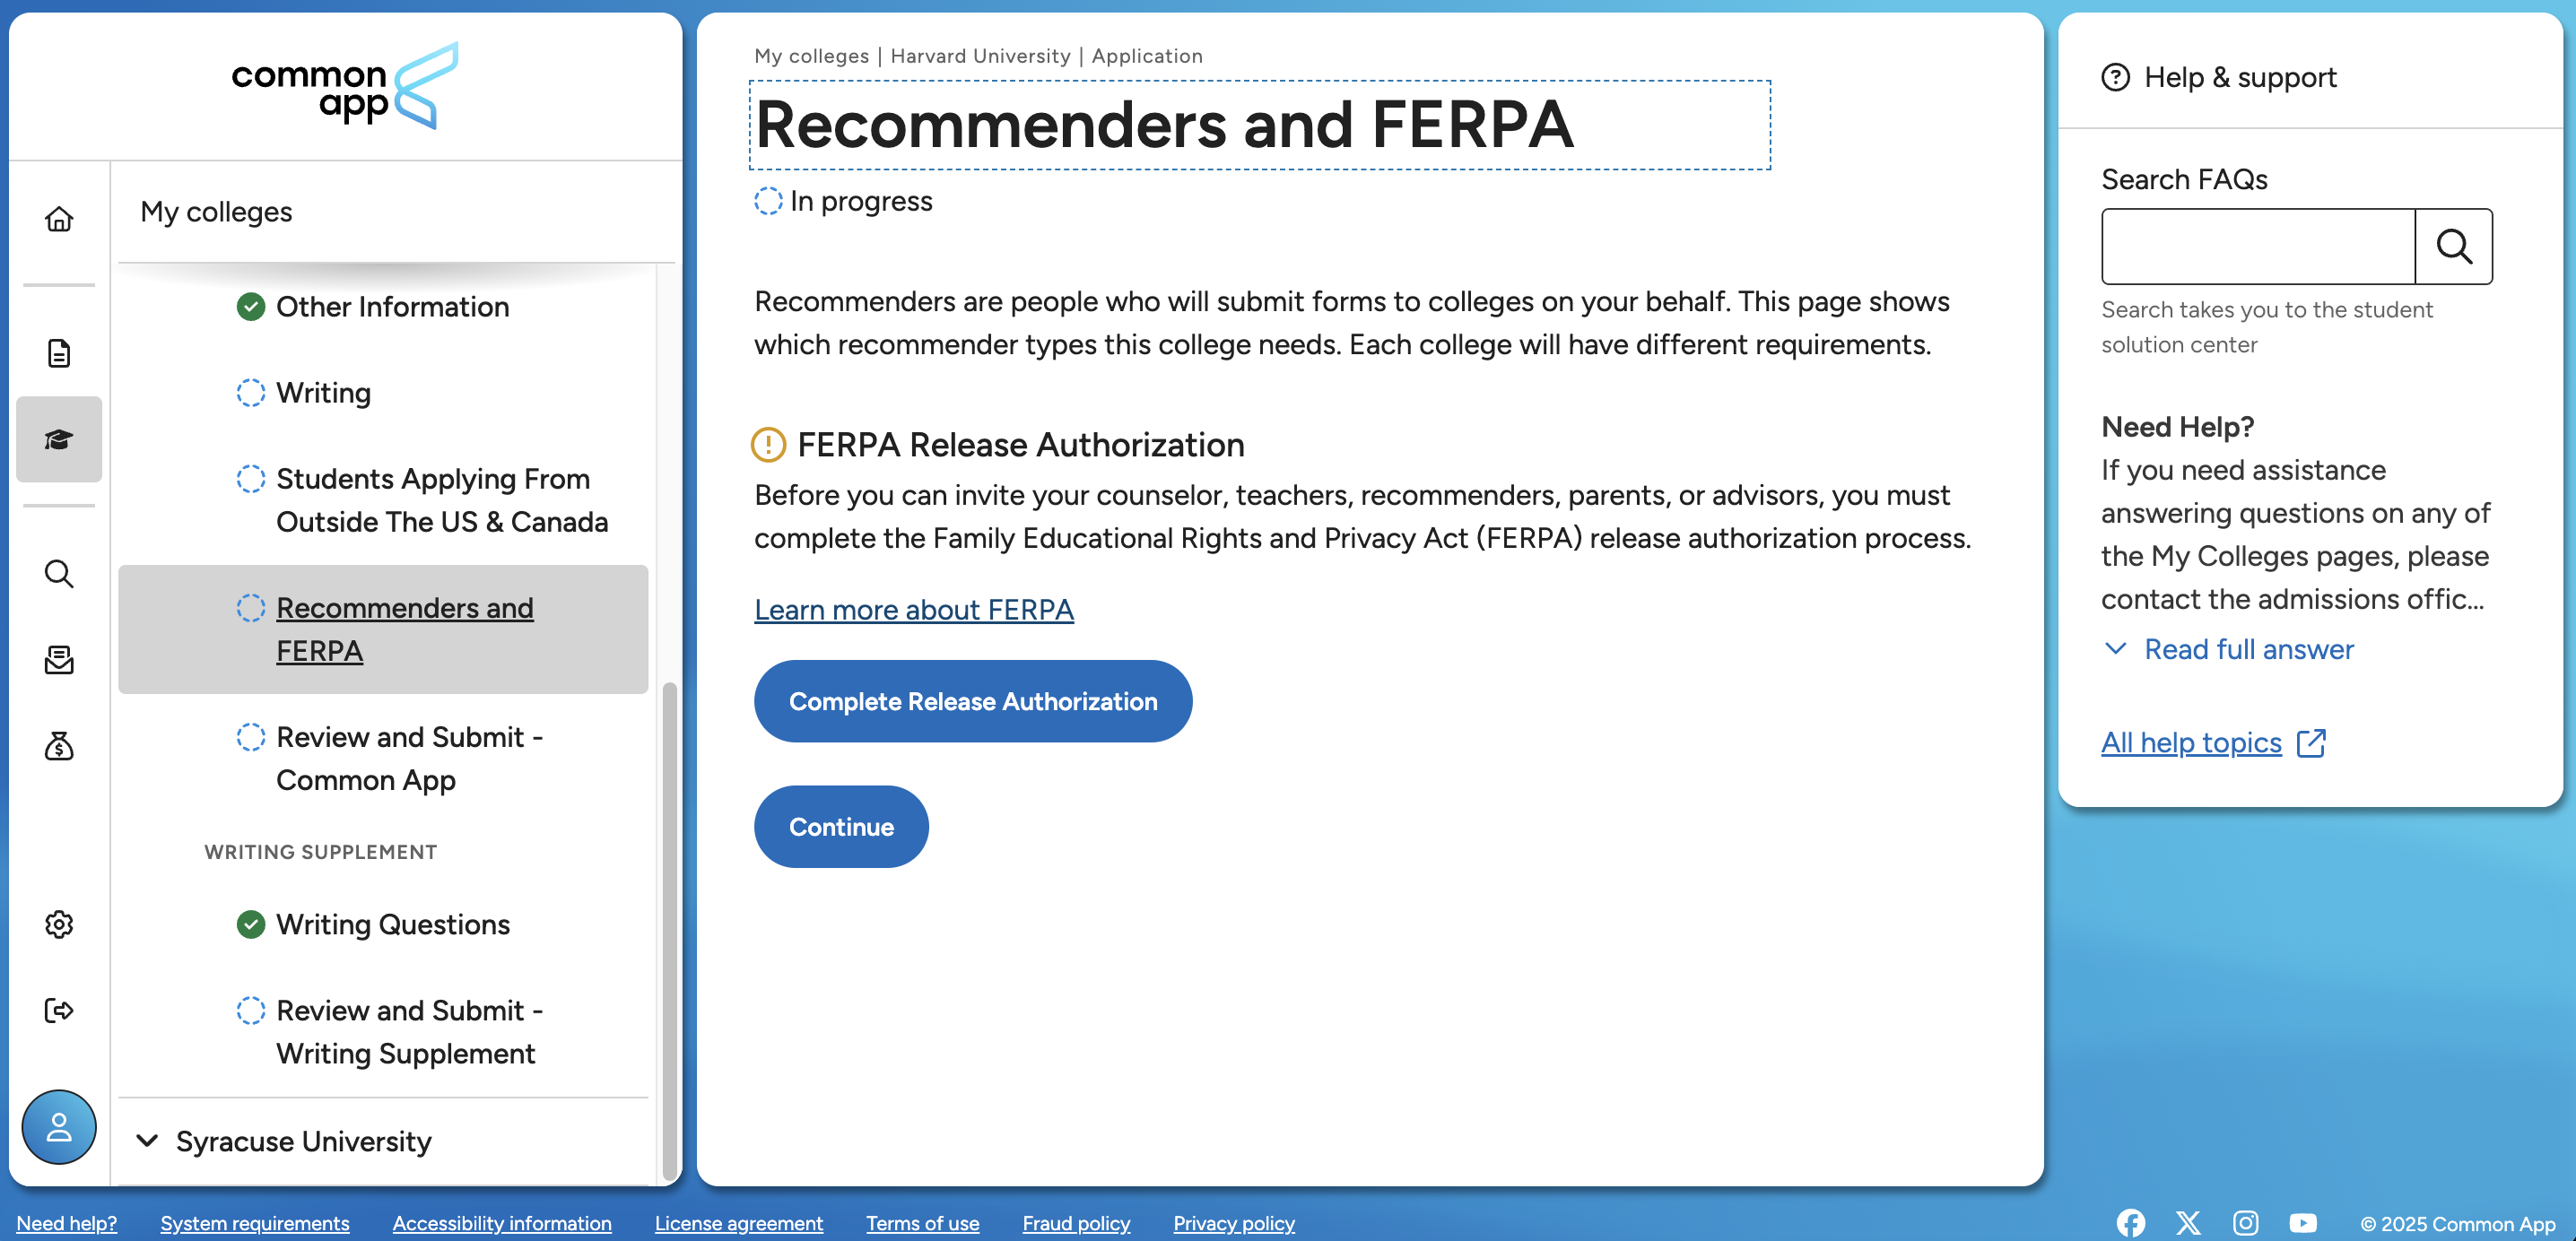Image resolution: width=2576 pixels, height=1241 pixels.
Task: Open the user profile avatar
Action: coord(59,1127)
